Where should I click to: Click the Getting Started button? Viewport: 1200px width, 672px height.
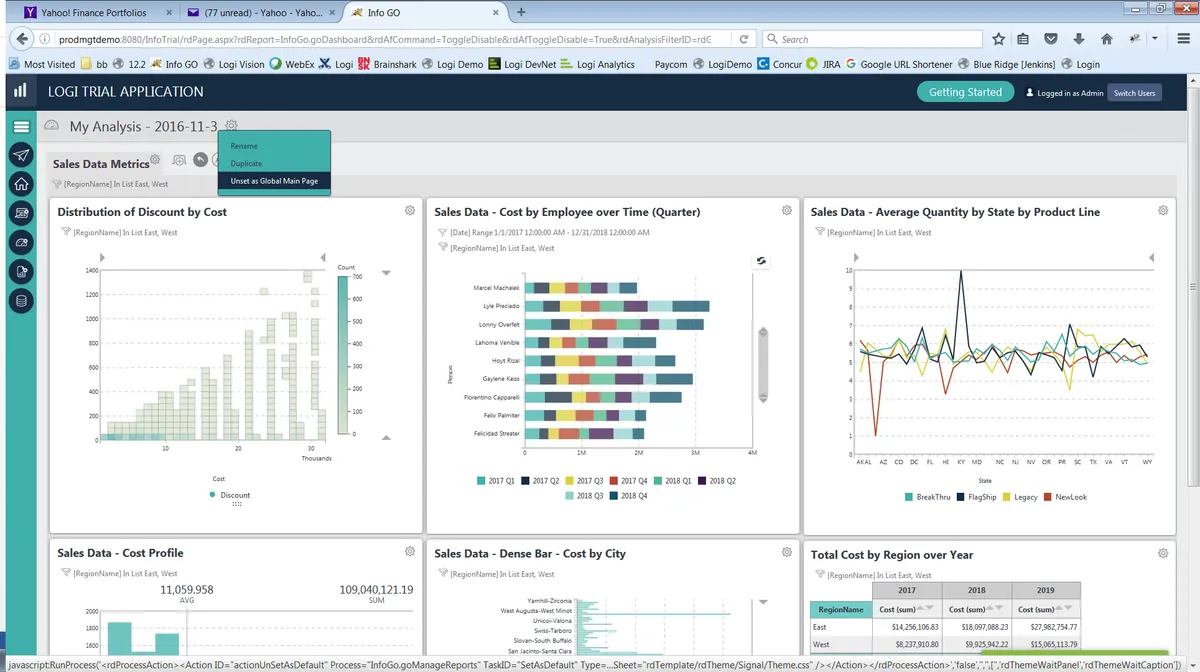(965, 92)
